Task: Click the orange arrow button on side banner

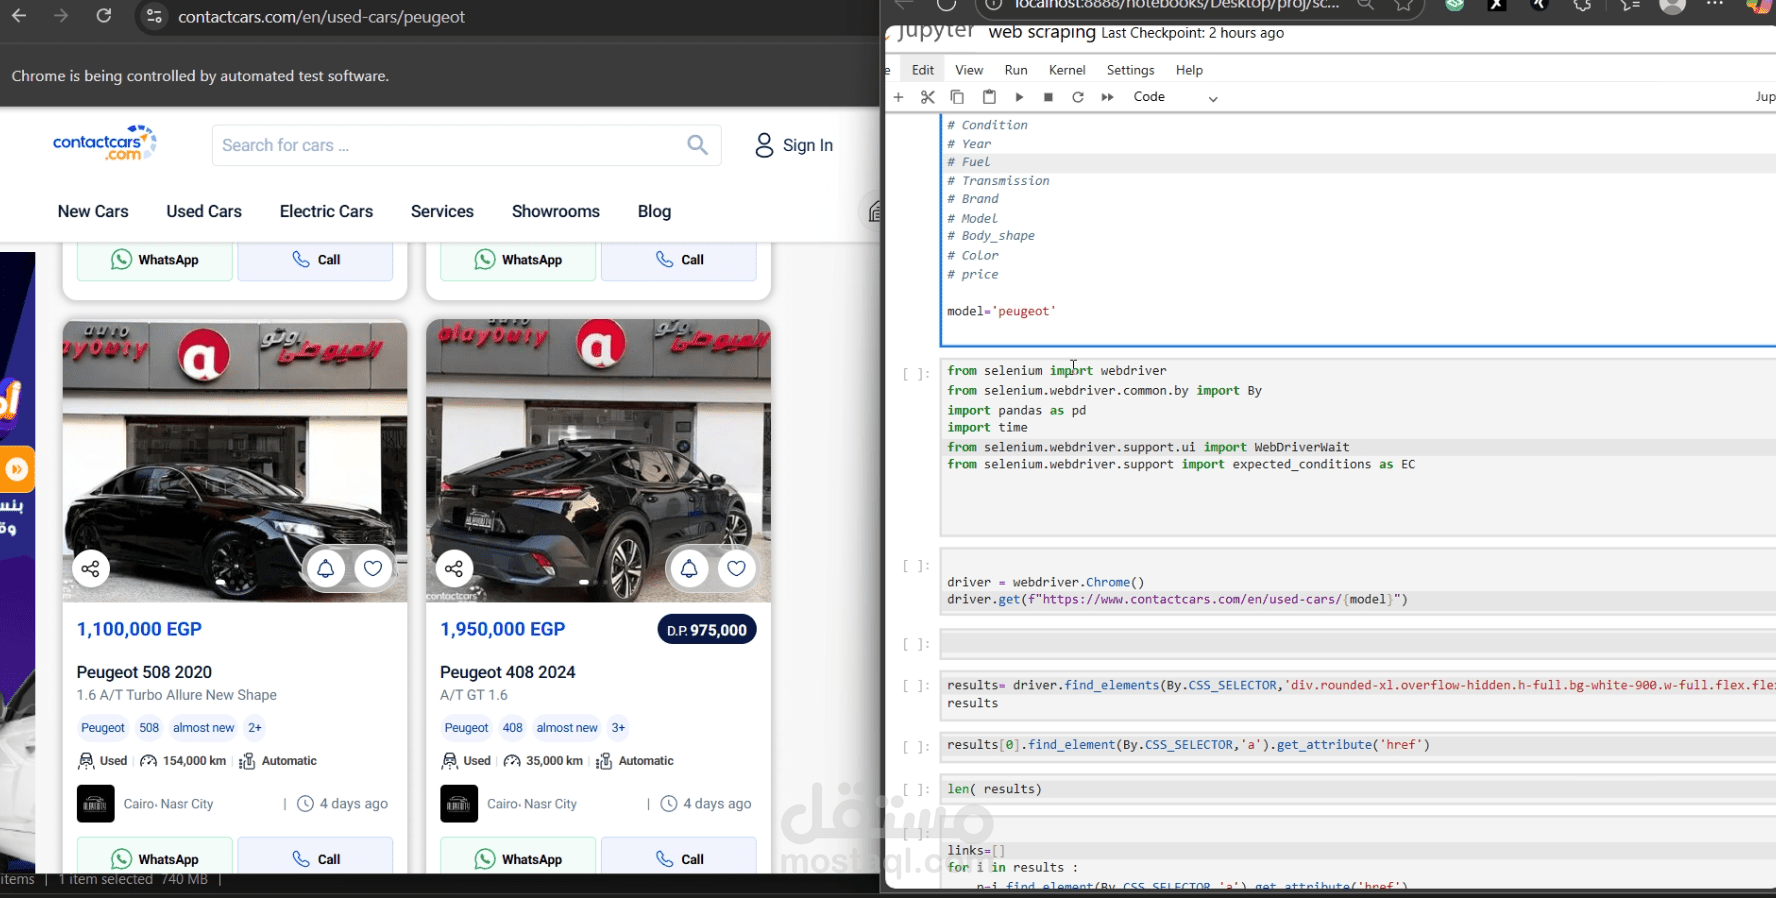Action: click(17, 469)
